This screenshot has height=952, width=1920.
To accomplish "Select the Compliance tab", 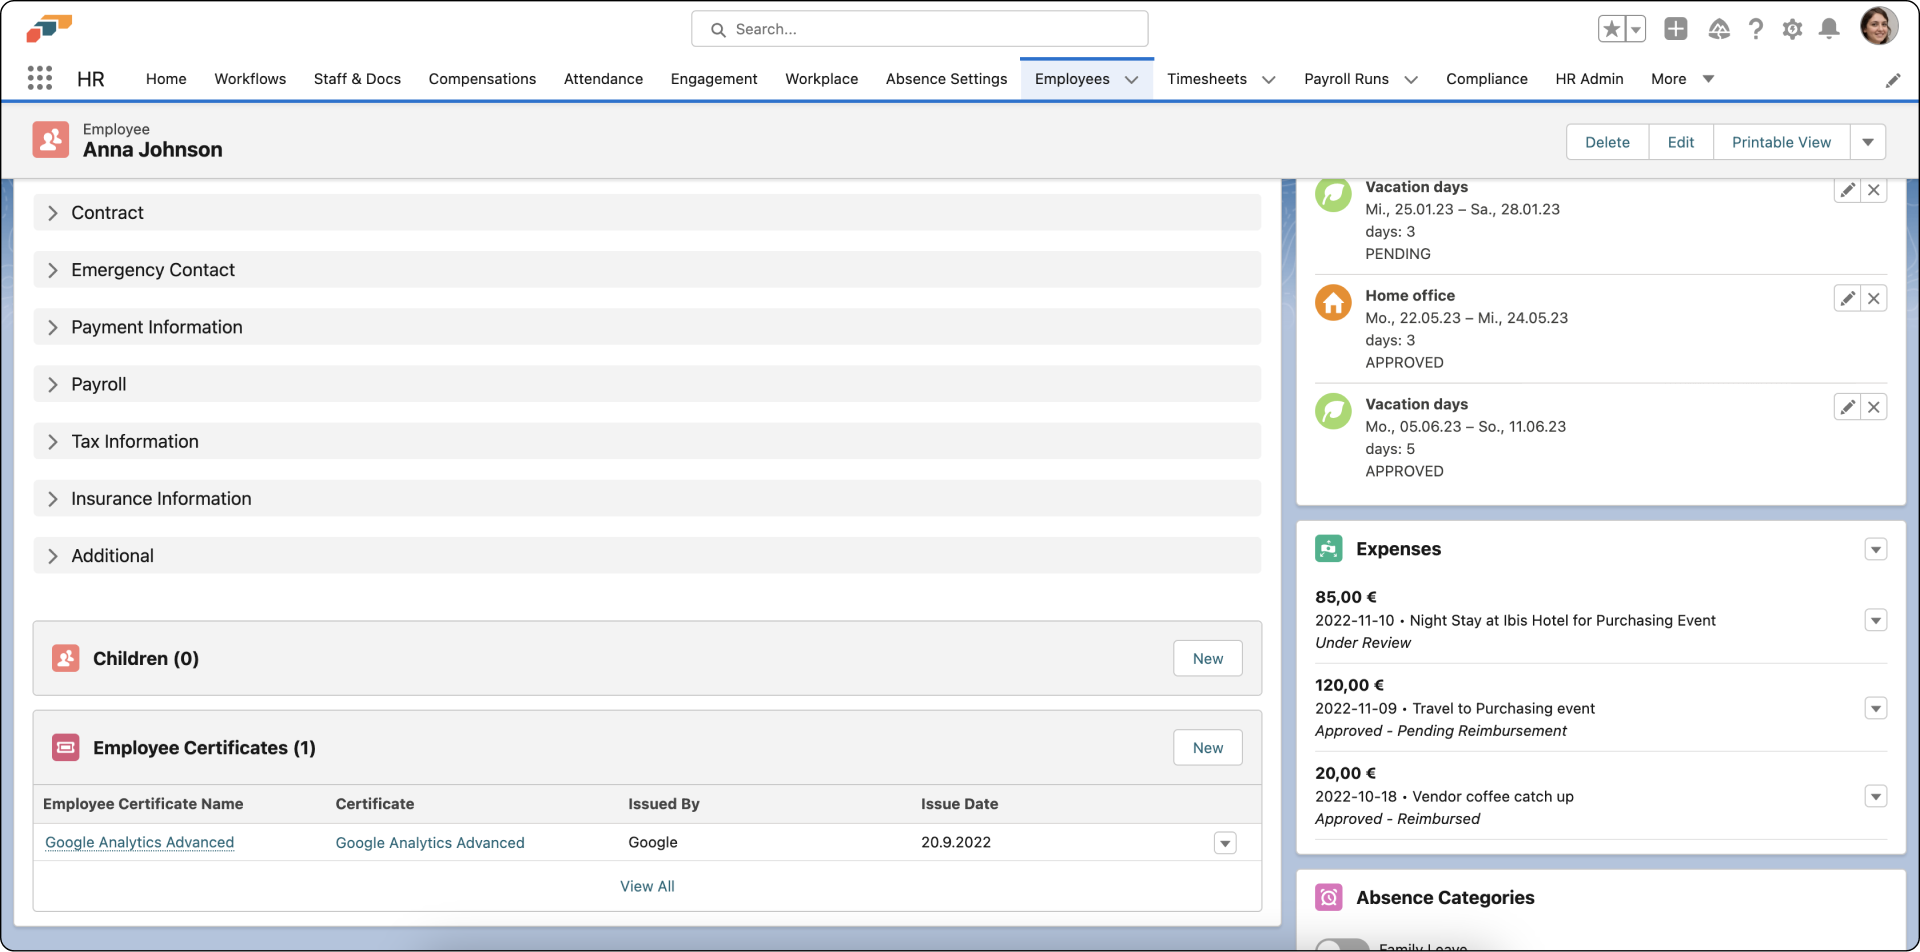I will tap(1487, 79).
